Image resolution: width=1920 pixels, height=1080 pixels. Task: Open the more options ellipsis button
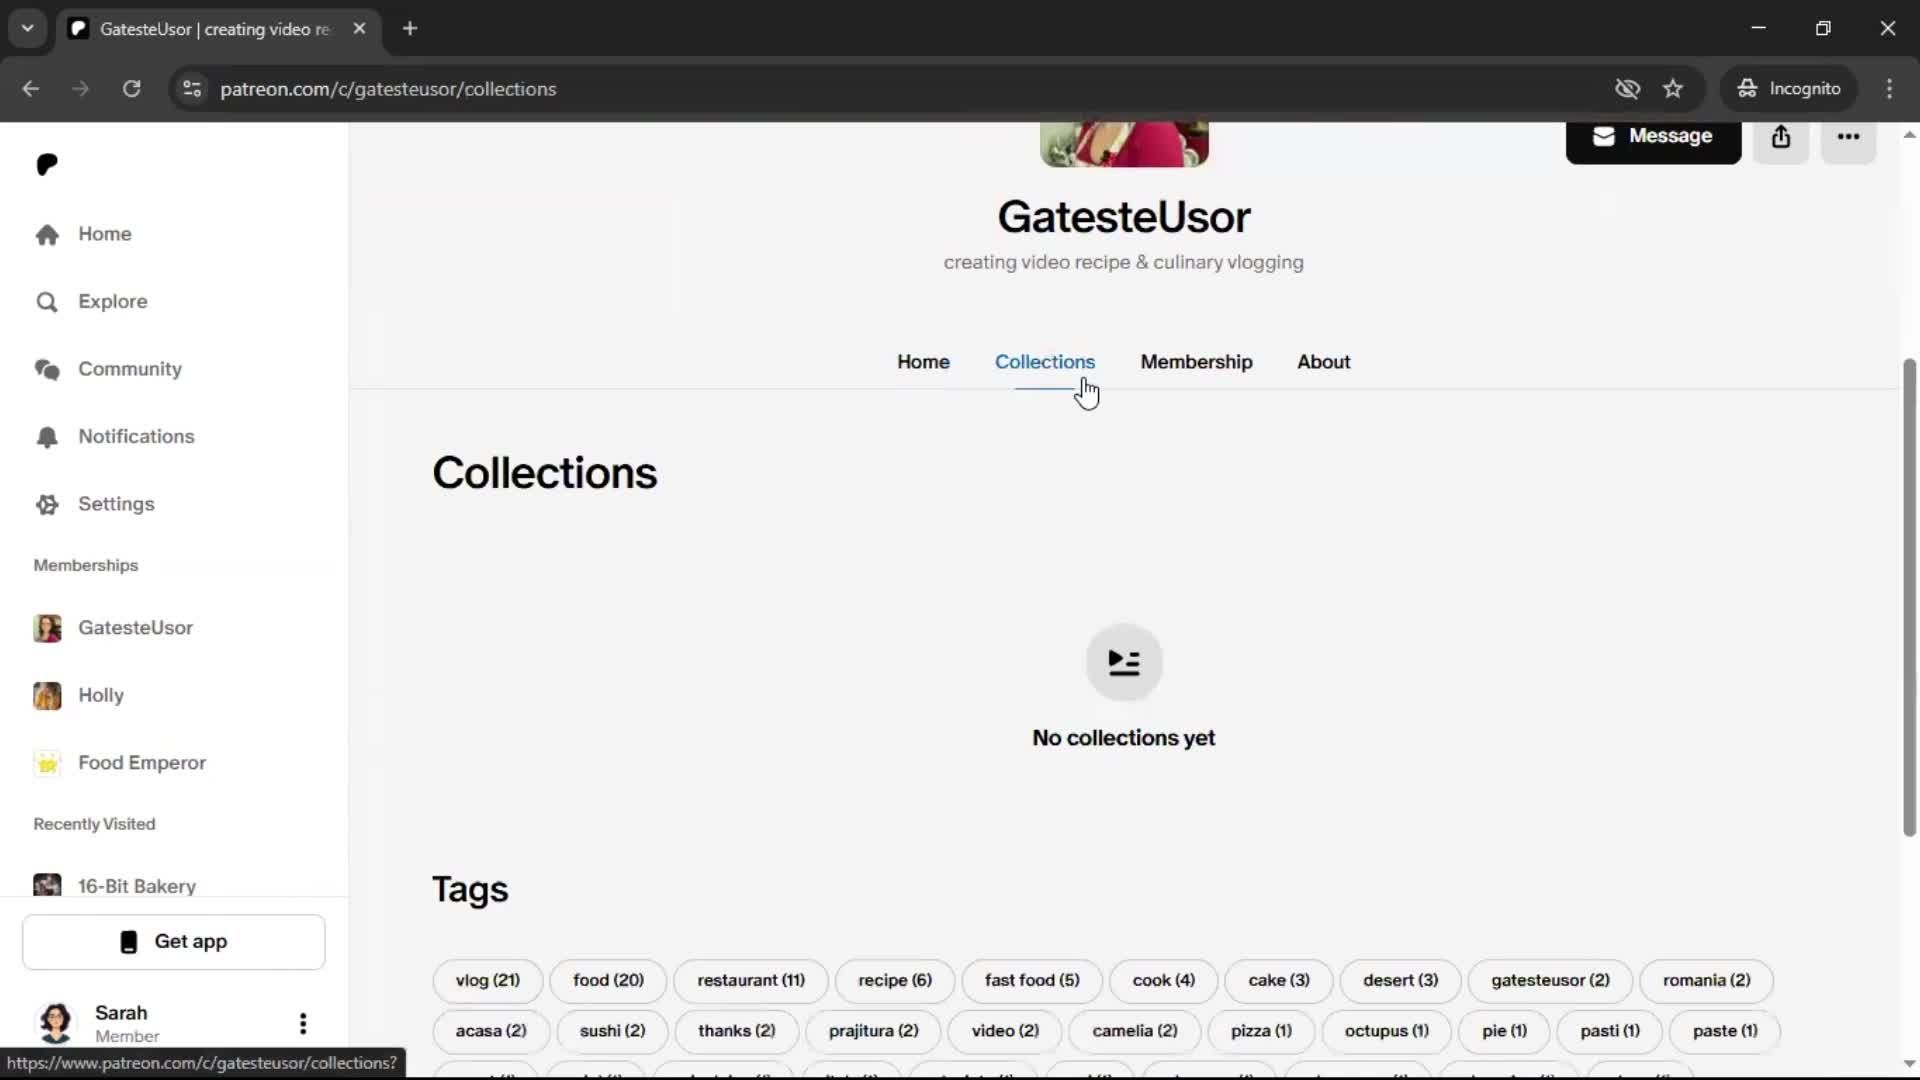tap(1848, 137)
